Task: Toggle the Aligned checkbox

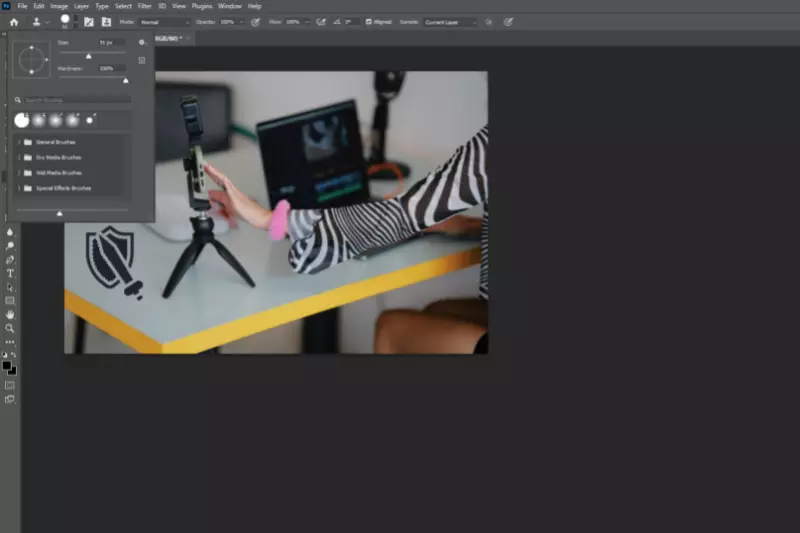Action: pos(368,22)
